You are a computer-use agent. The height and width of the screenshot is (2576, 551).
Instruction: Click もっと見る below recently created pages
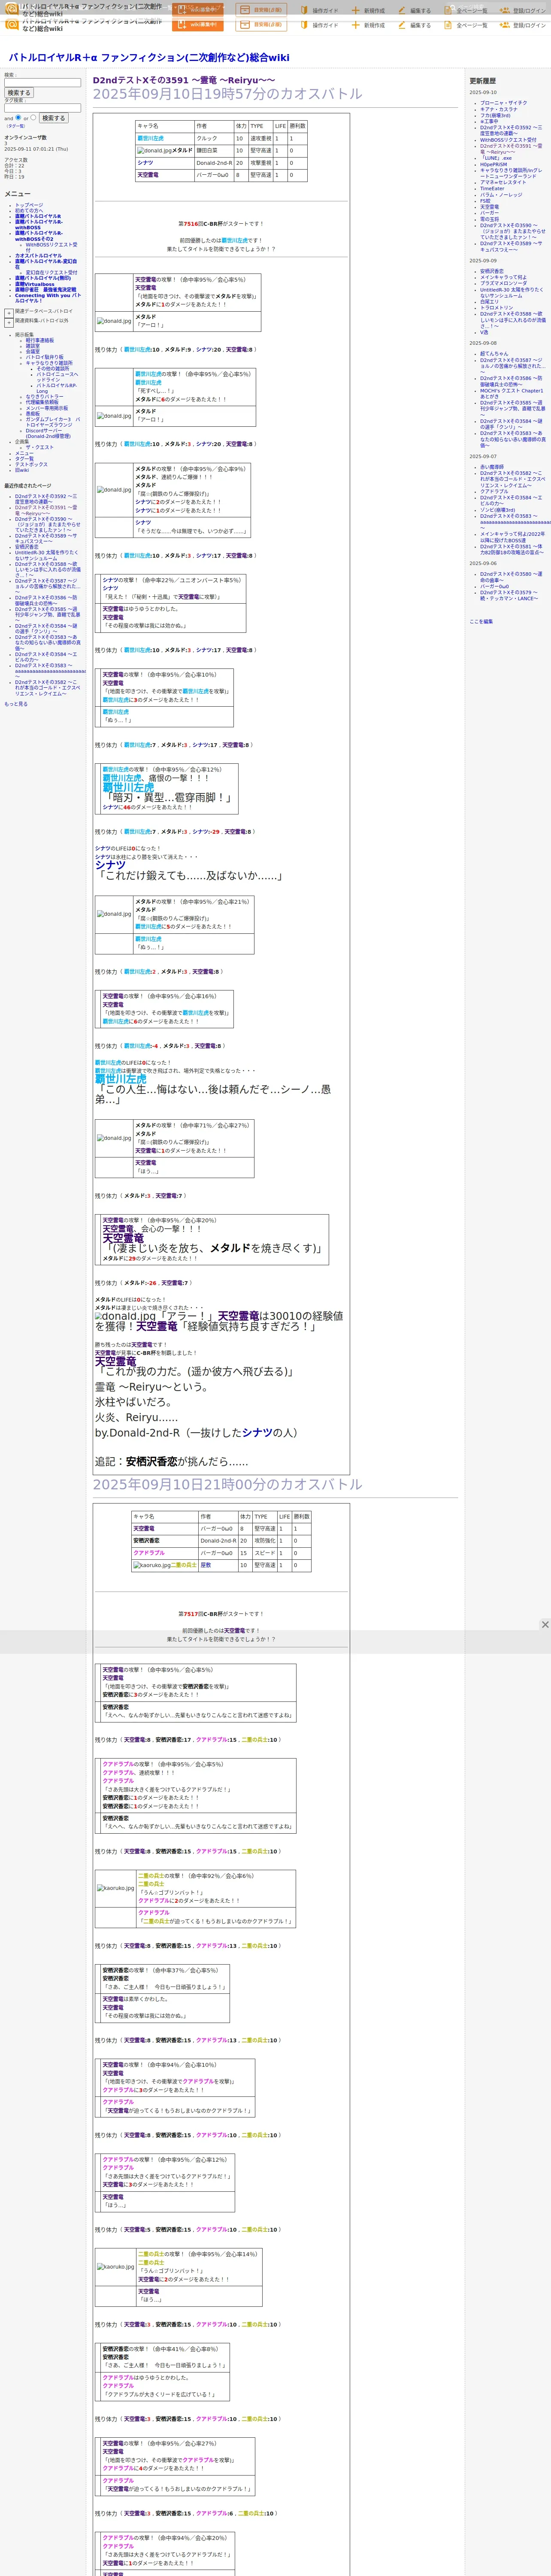pyautogui.click(x=16, y=704)
